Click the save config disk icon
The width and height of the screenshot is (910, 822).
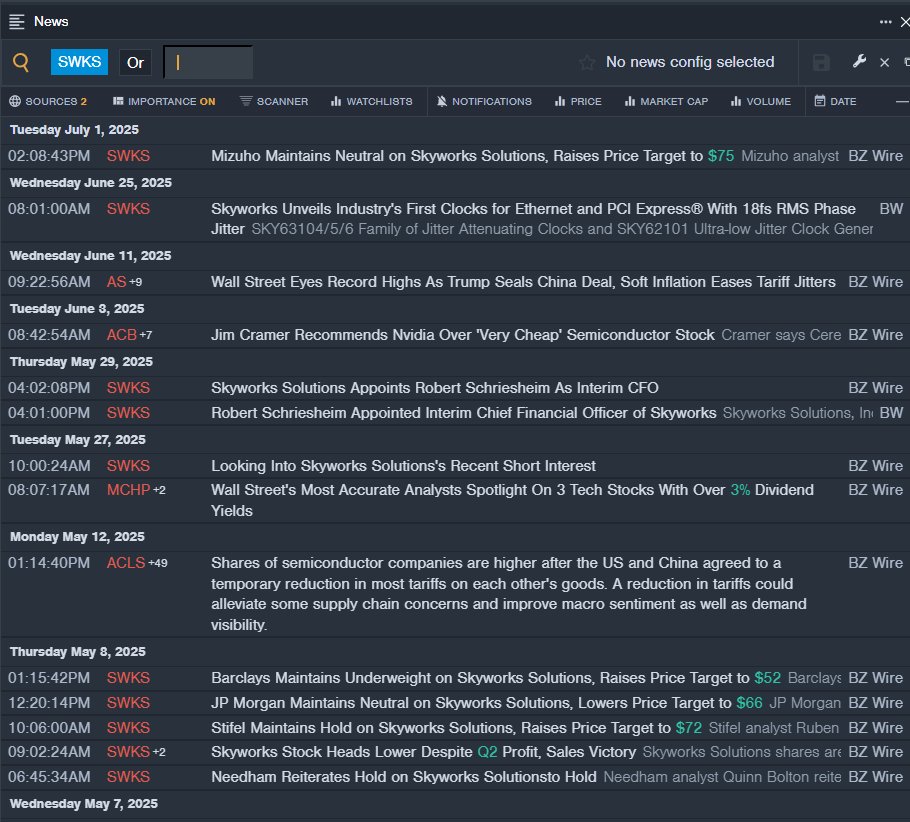[x=821, y=62]
